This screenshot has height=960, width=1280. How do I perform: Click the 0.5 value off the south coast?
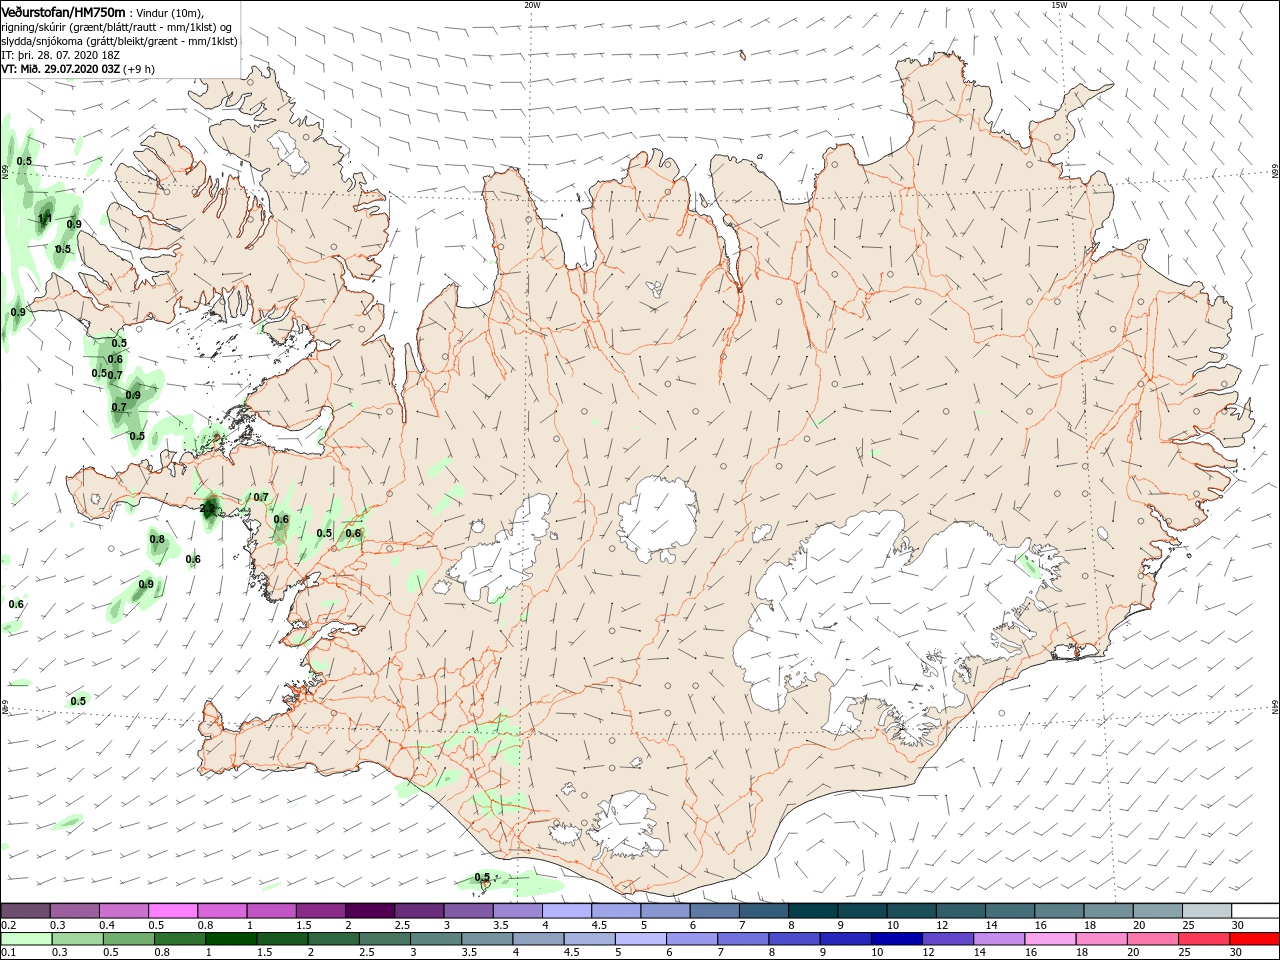[482, 877]
